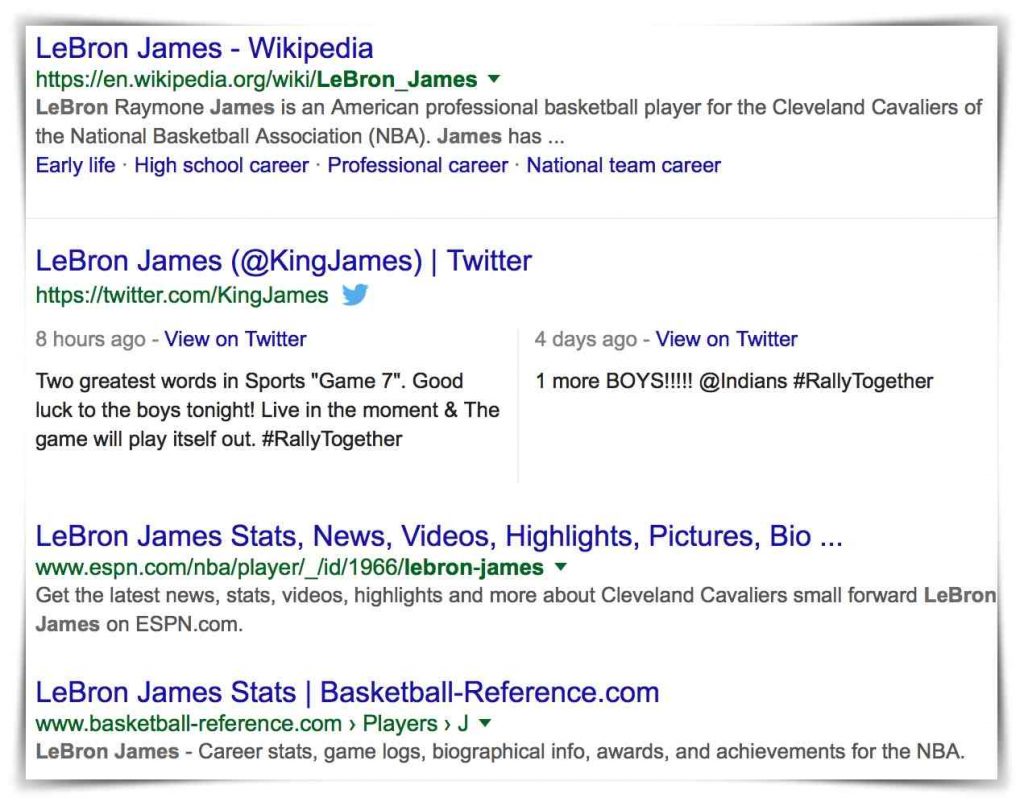The width and height of the screenshot is (1024, 806).
Task: View the 8 hours ago tweet on Twitter
Action: [235, 339]
